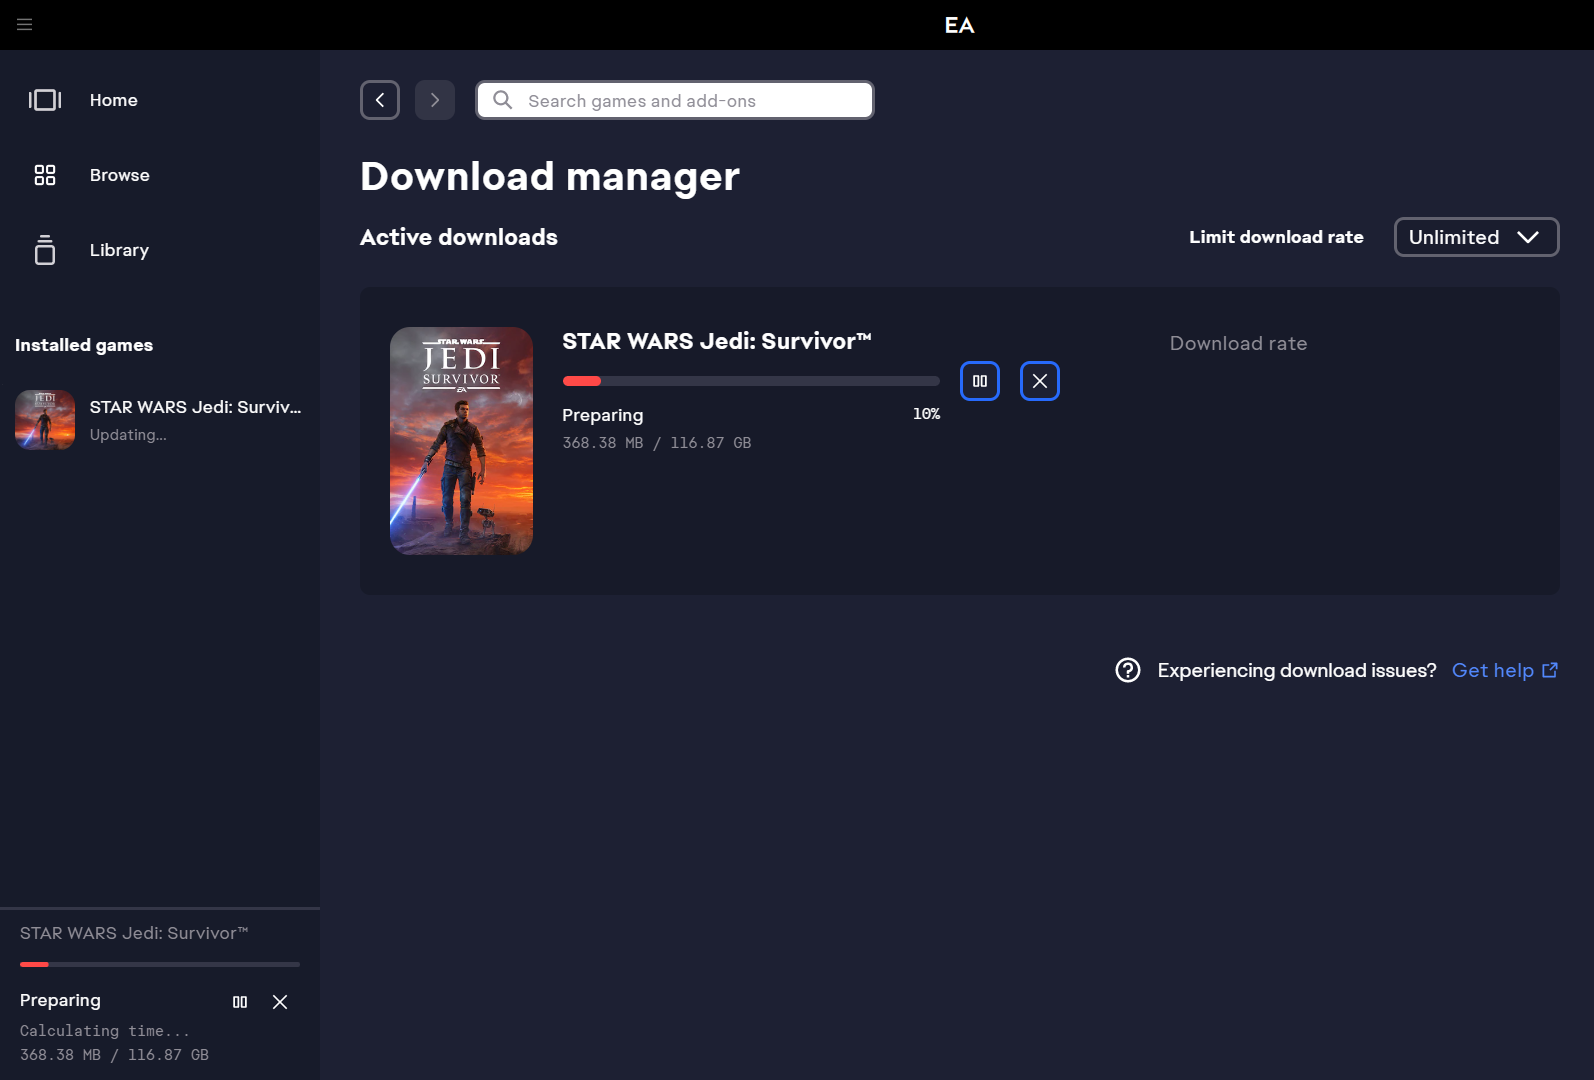Open the hamburger menu in title bar
The image size is (1594, 1080).
tap(25, 25)
